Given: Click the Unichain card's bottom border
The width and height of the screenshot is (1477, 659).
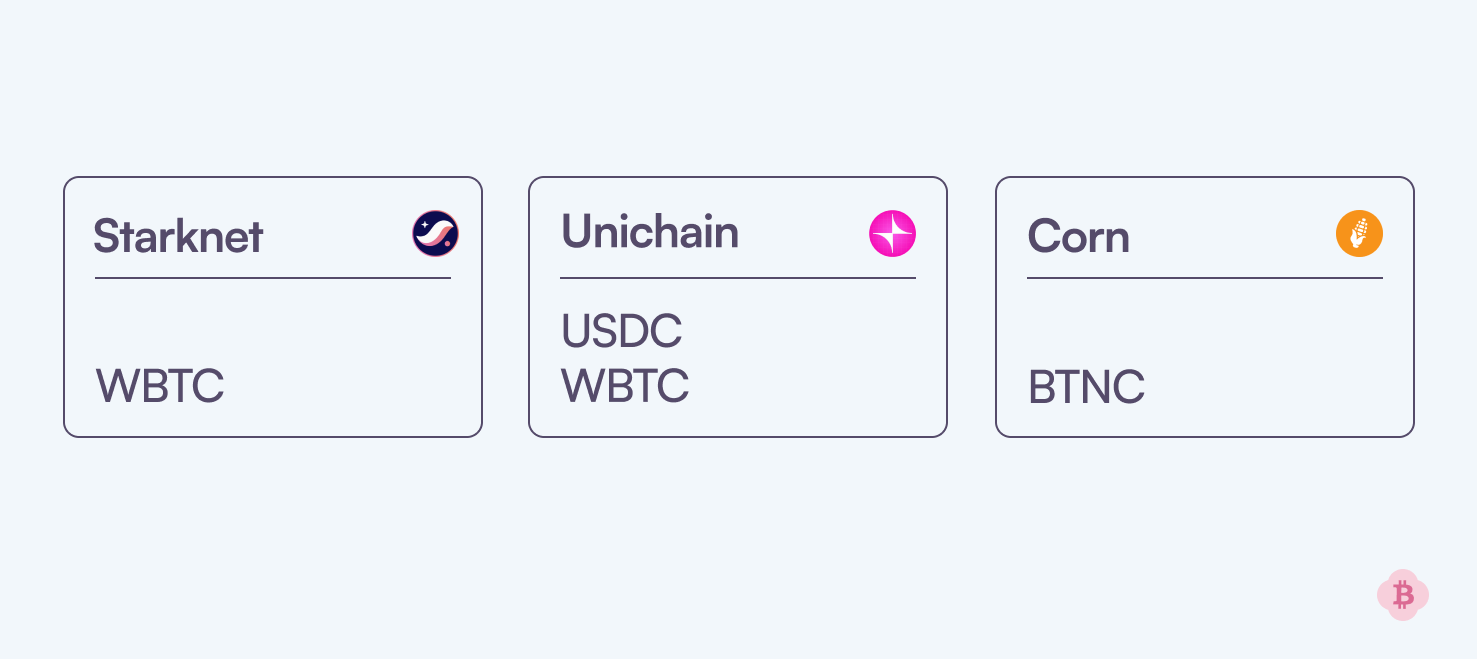Looking at the screenshot, I should (x=737, y=437).
